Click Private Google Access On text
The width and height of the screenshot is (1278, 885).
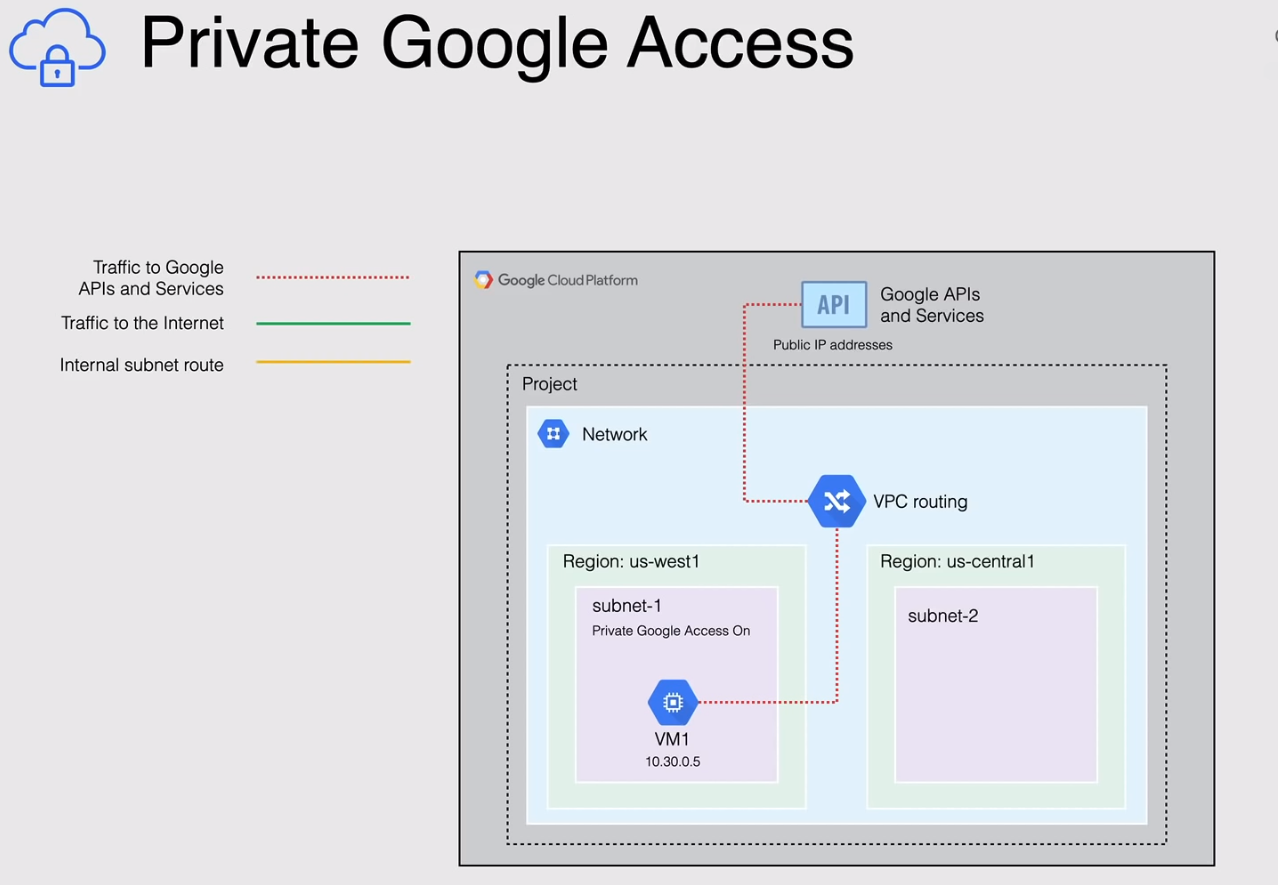(x=671, y=631)
